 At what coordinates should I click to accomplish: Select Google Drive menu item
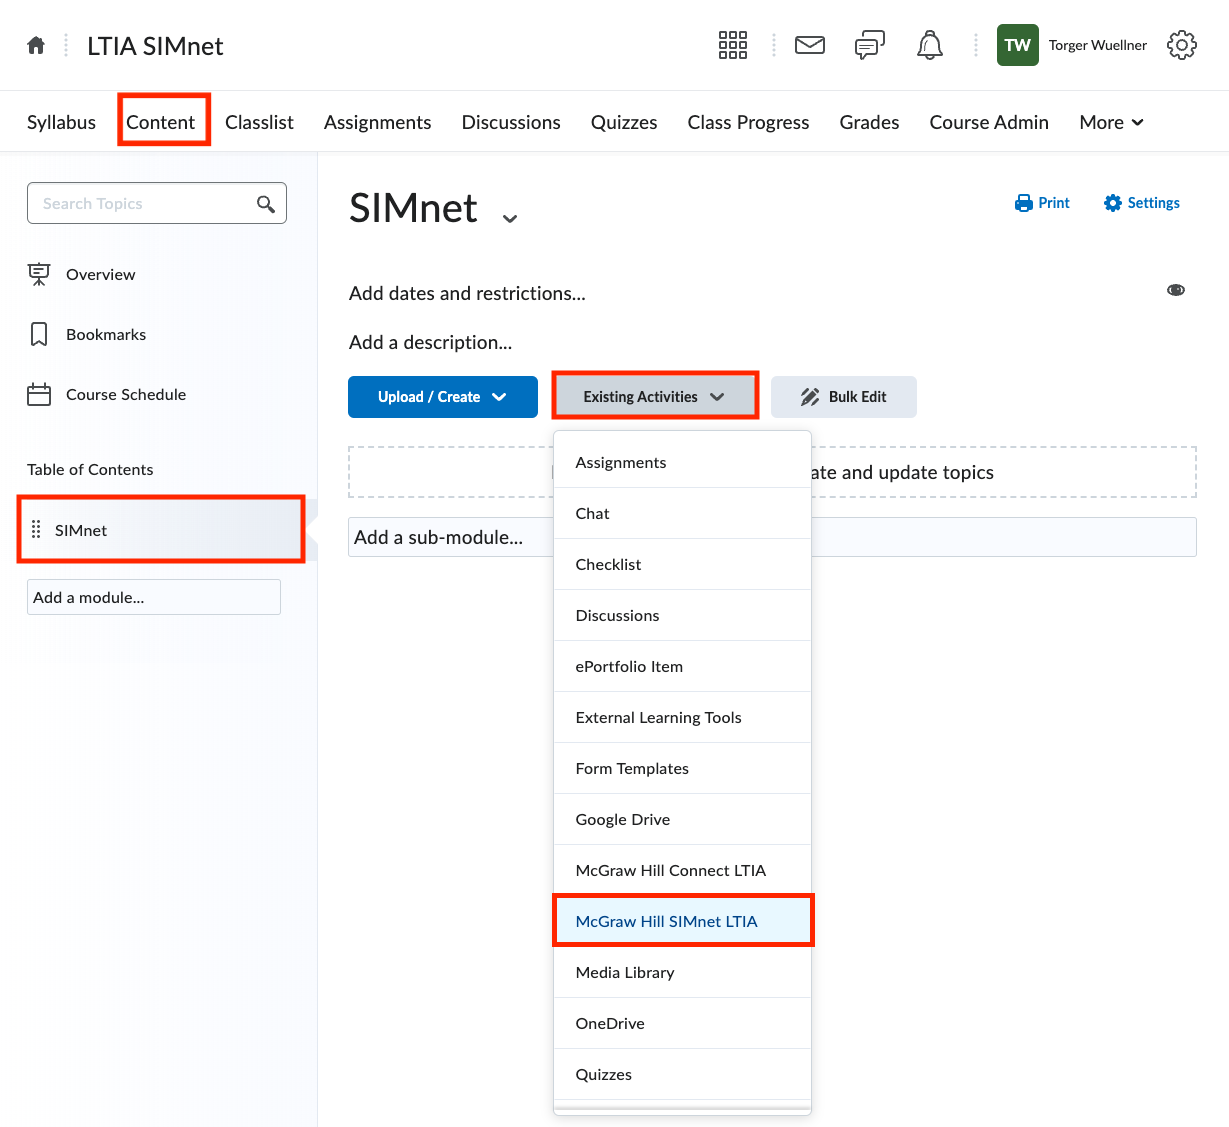(x=682, y=819)
